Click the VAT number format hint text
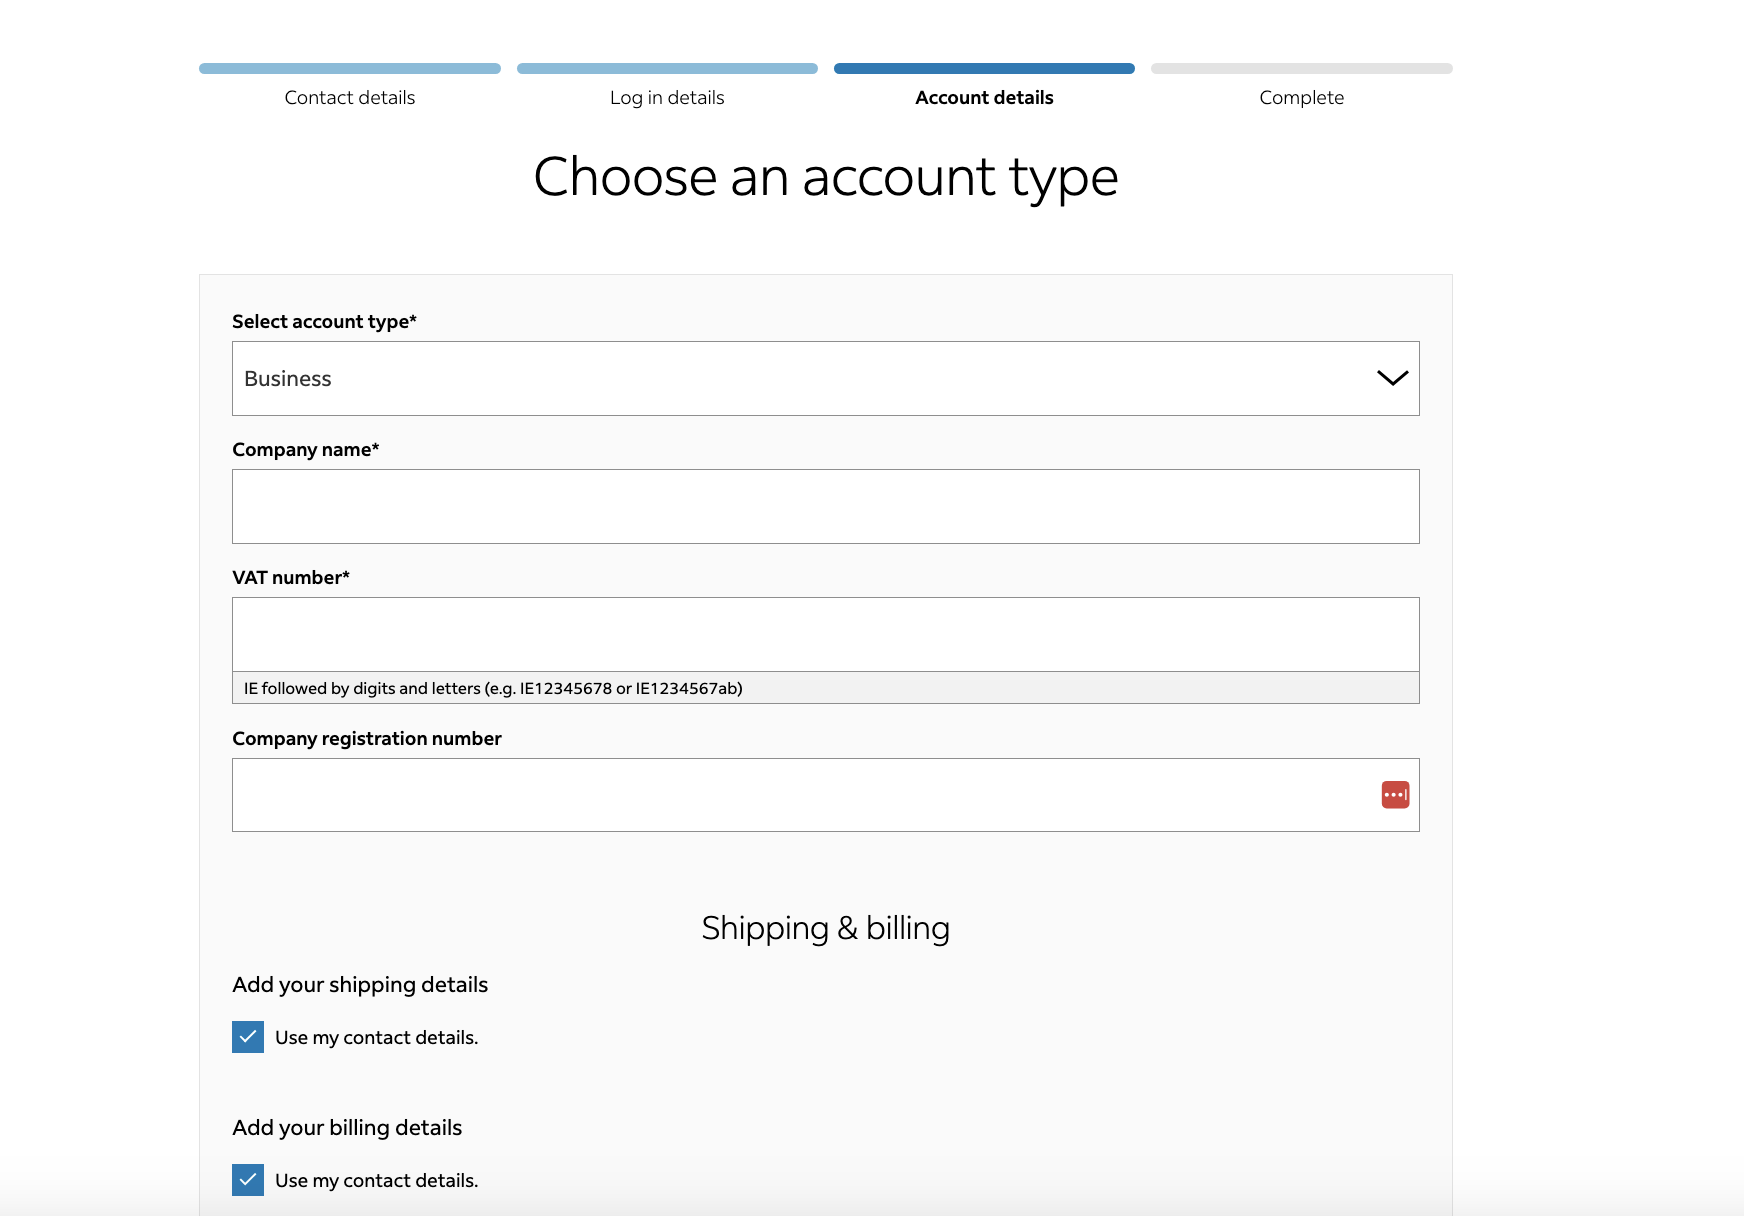This screenshot has width=1744, height=1216. [x=493, y=688]
